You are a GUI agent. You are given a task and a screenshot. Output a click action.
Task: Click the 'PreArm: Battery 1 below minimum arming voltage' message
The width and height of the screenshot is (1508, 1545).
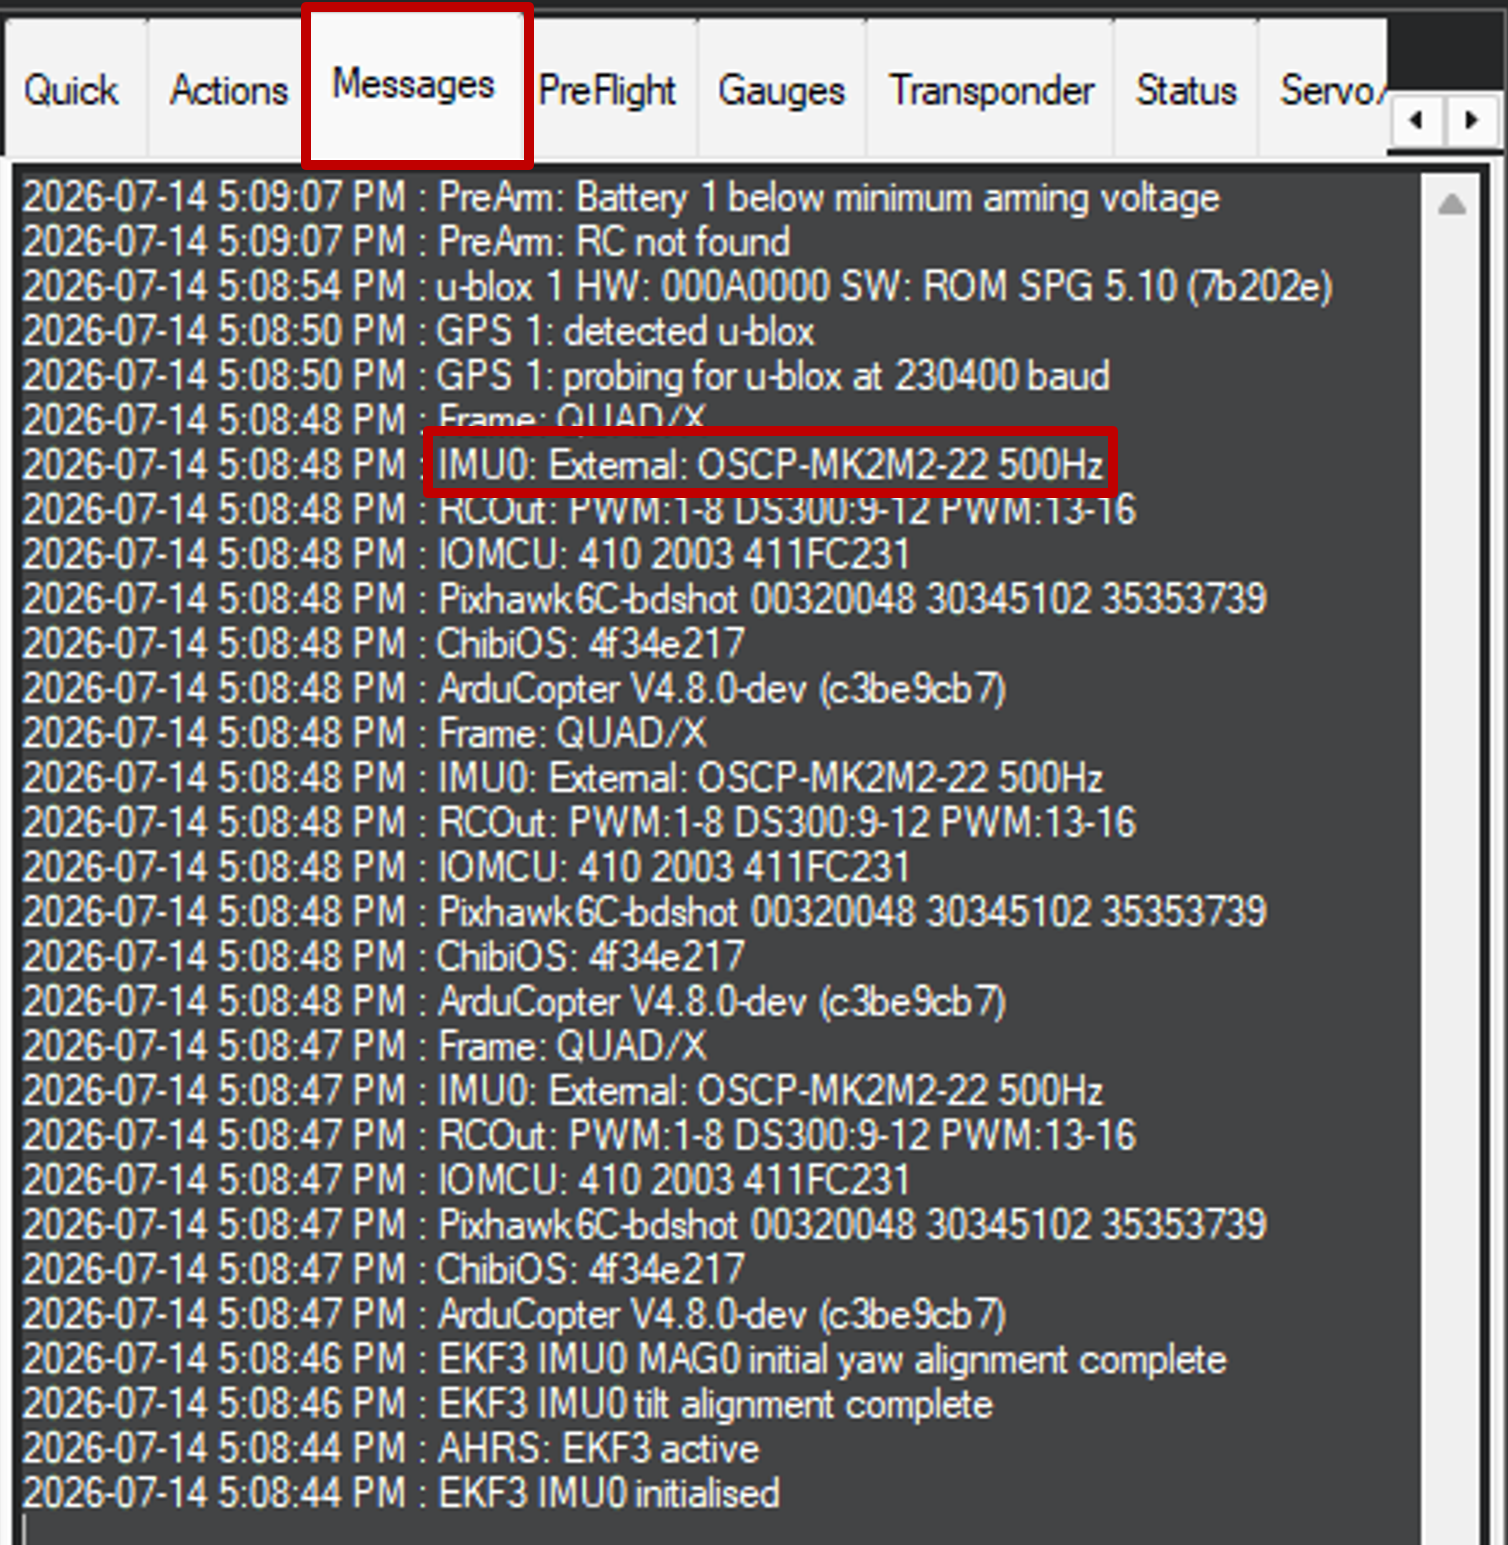pyautogui.click(x=621, y=198)
